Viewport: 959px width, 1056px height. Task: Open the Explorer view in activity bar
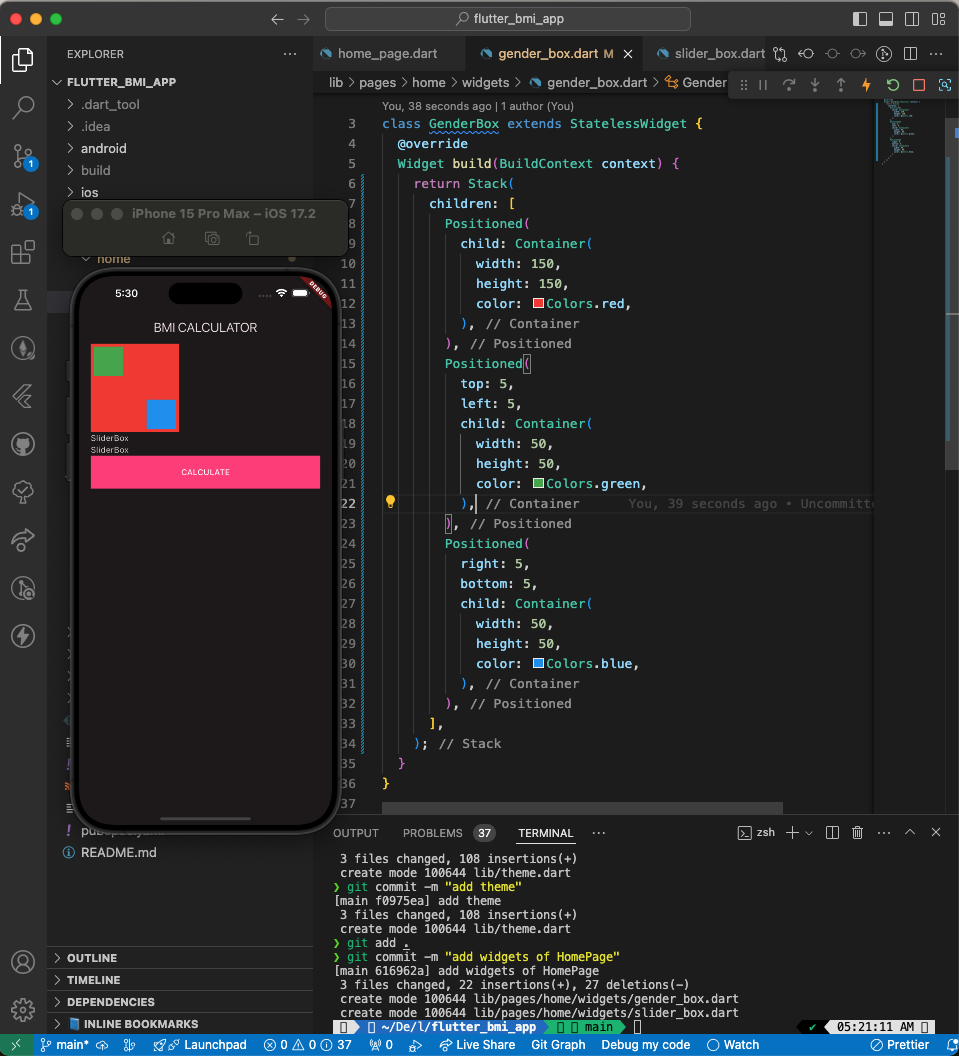[x=23, y=59]
